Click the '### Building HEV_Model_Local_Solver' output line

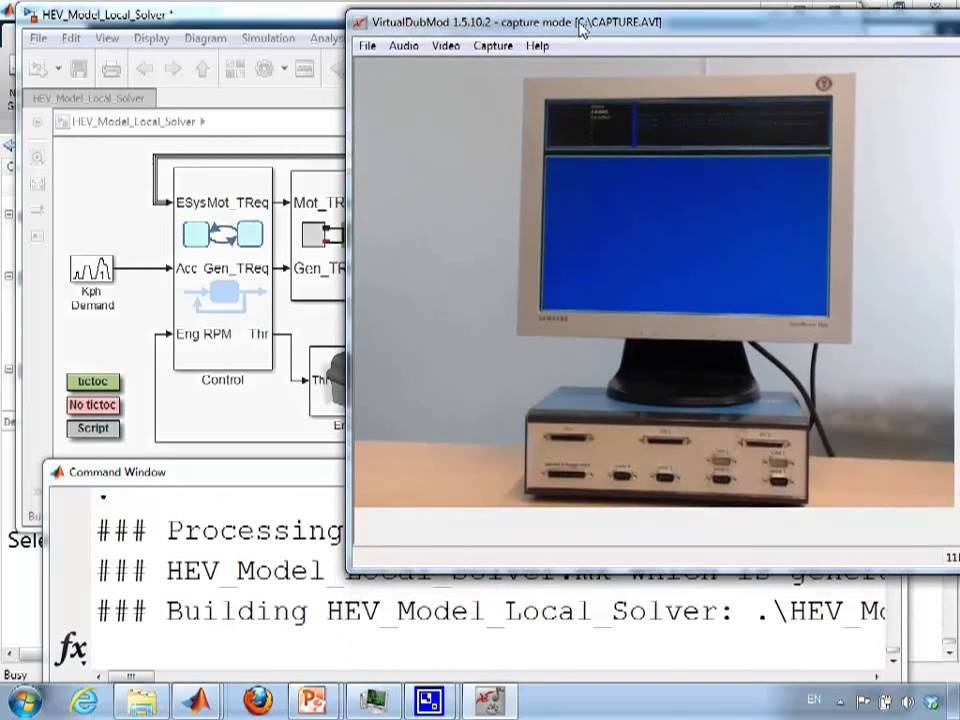490,611
